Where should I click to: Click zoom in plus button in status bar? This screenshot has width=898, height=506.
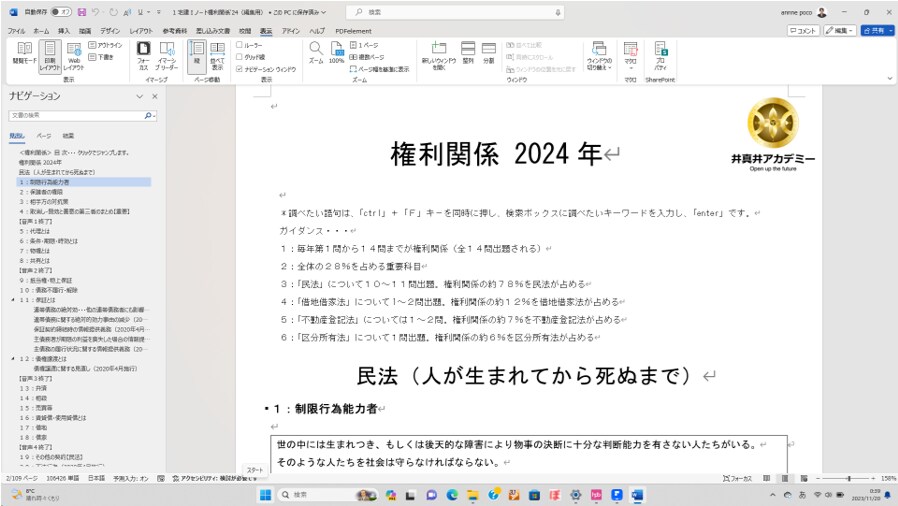(873, 479)
